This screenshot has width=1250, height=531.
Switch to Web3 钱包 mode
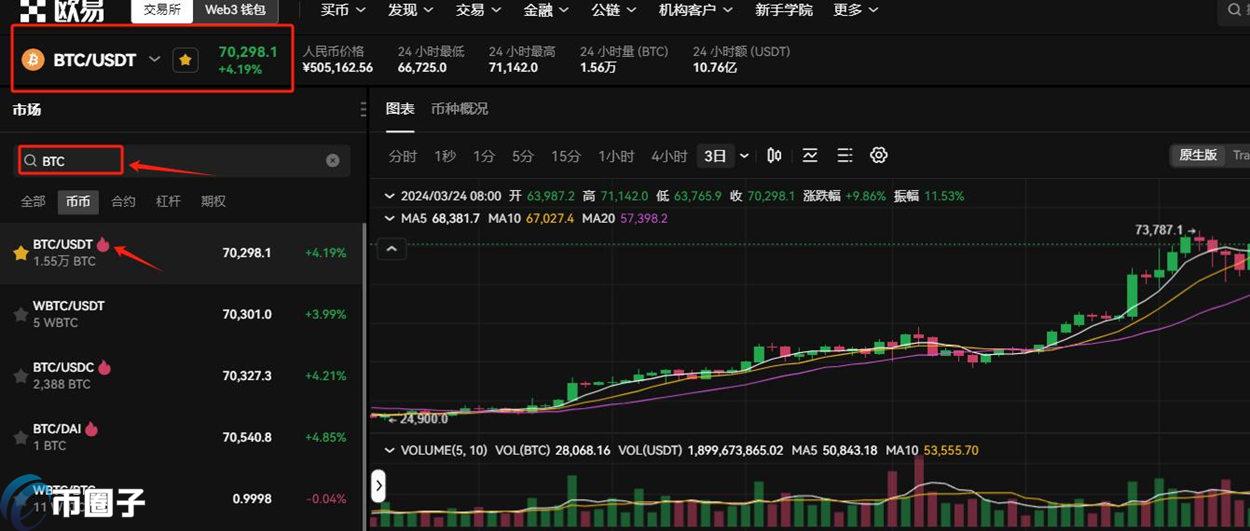click(x=235, y=10)
